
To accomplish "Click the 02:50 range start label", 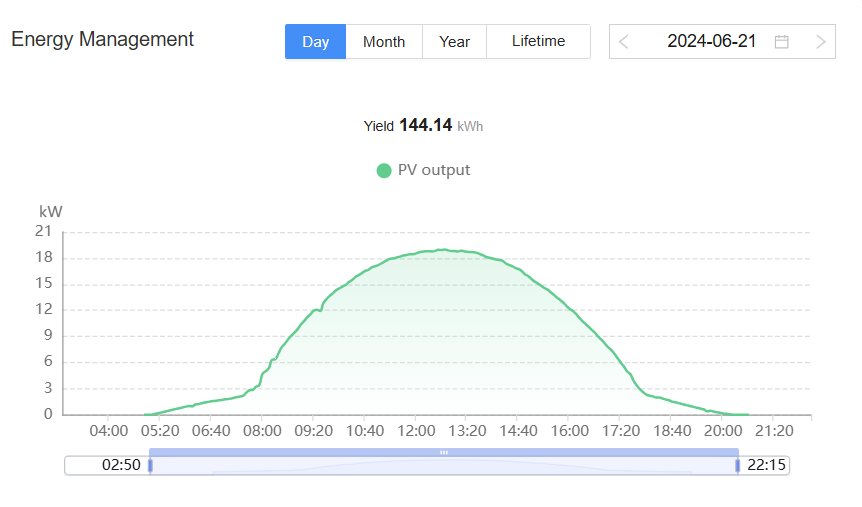I will [121, 465].
